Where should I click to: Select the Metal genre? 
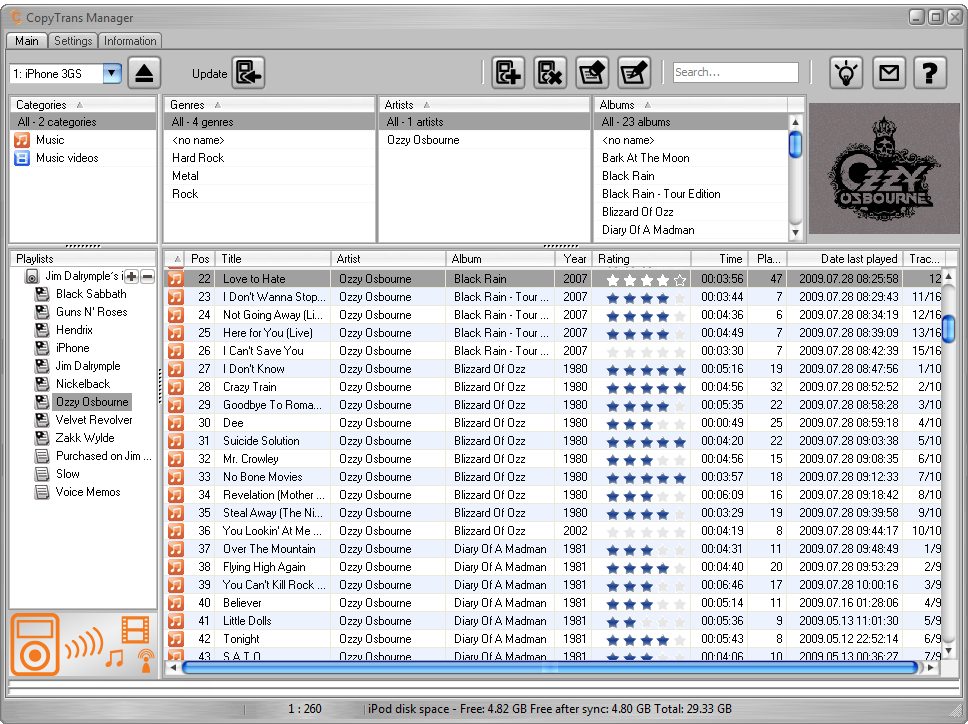tap(269, 176)
